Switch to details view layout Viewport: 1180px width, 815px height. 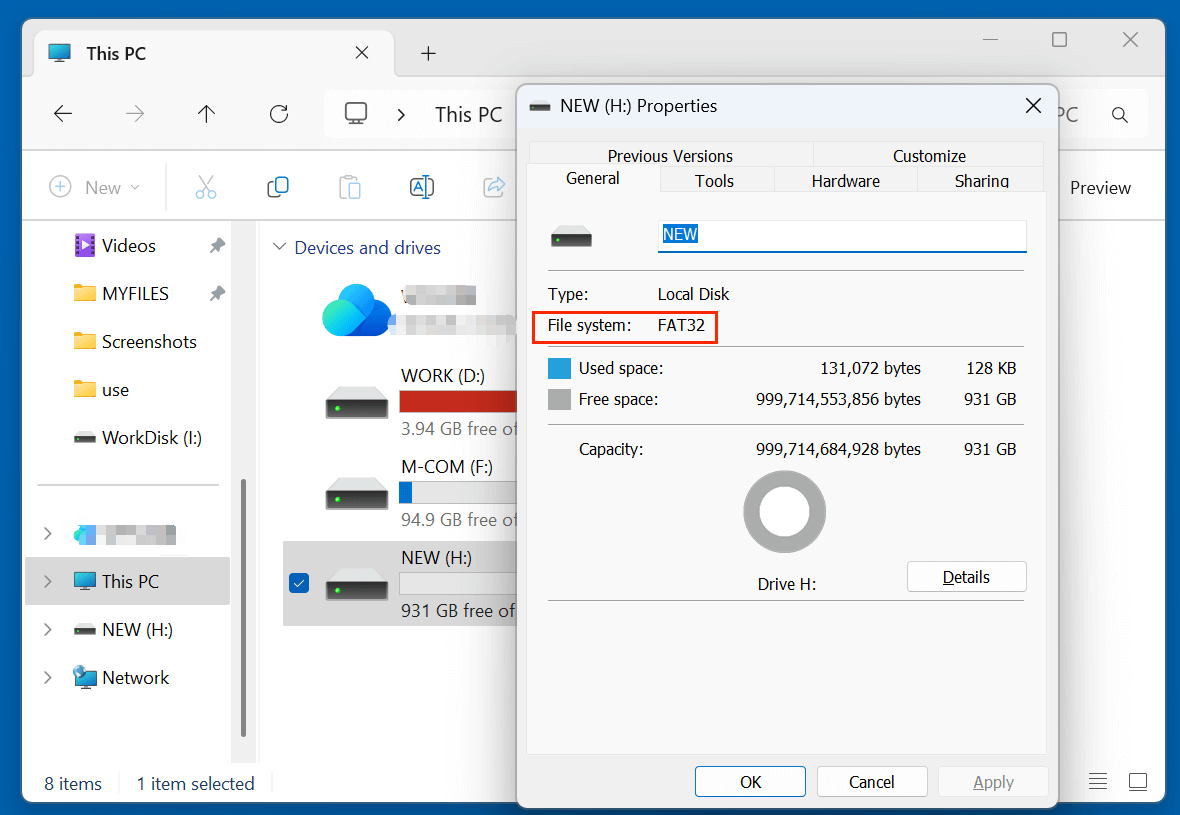1097,781
